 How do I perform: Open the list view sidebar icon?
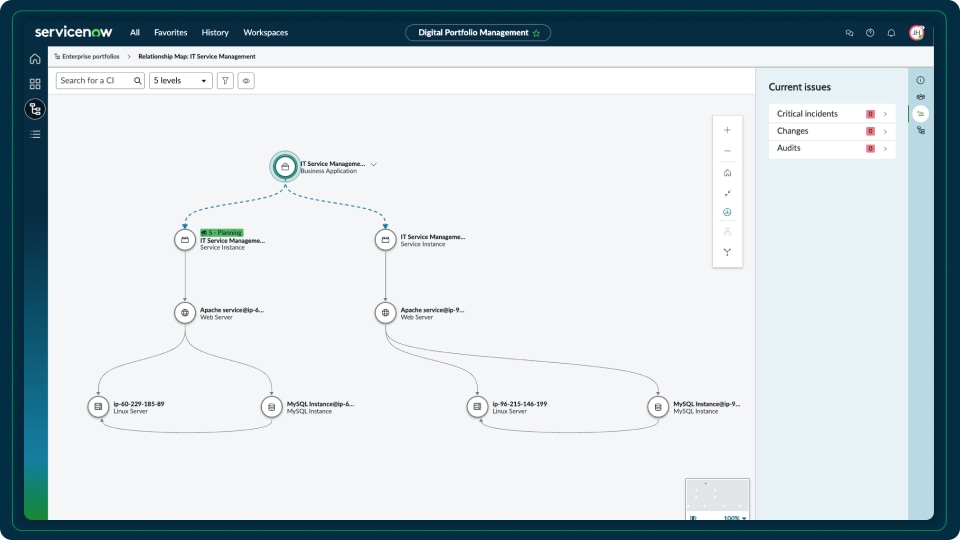(35, 134)
